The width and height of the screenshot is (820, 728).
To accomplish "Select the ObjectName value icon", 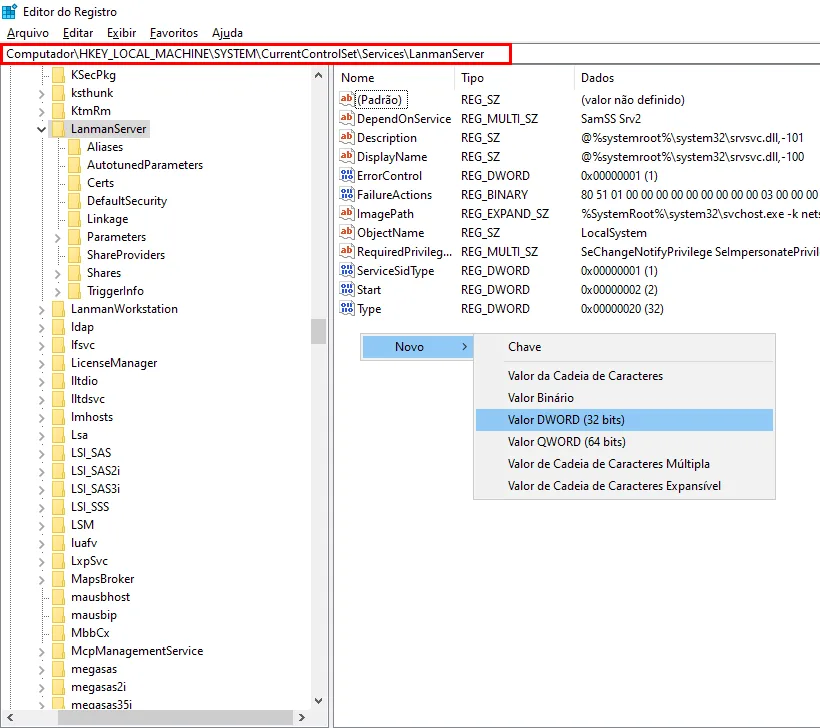I will point(346,232).
